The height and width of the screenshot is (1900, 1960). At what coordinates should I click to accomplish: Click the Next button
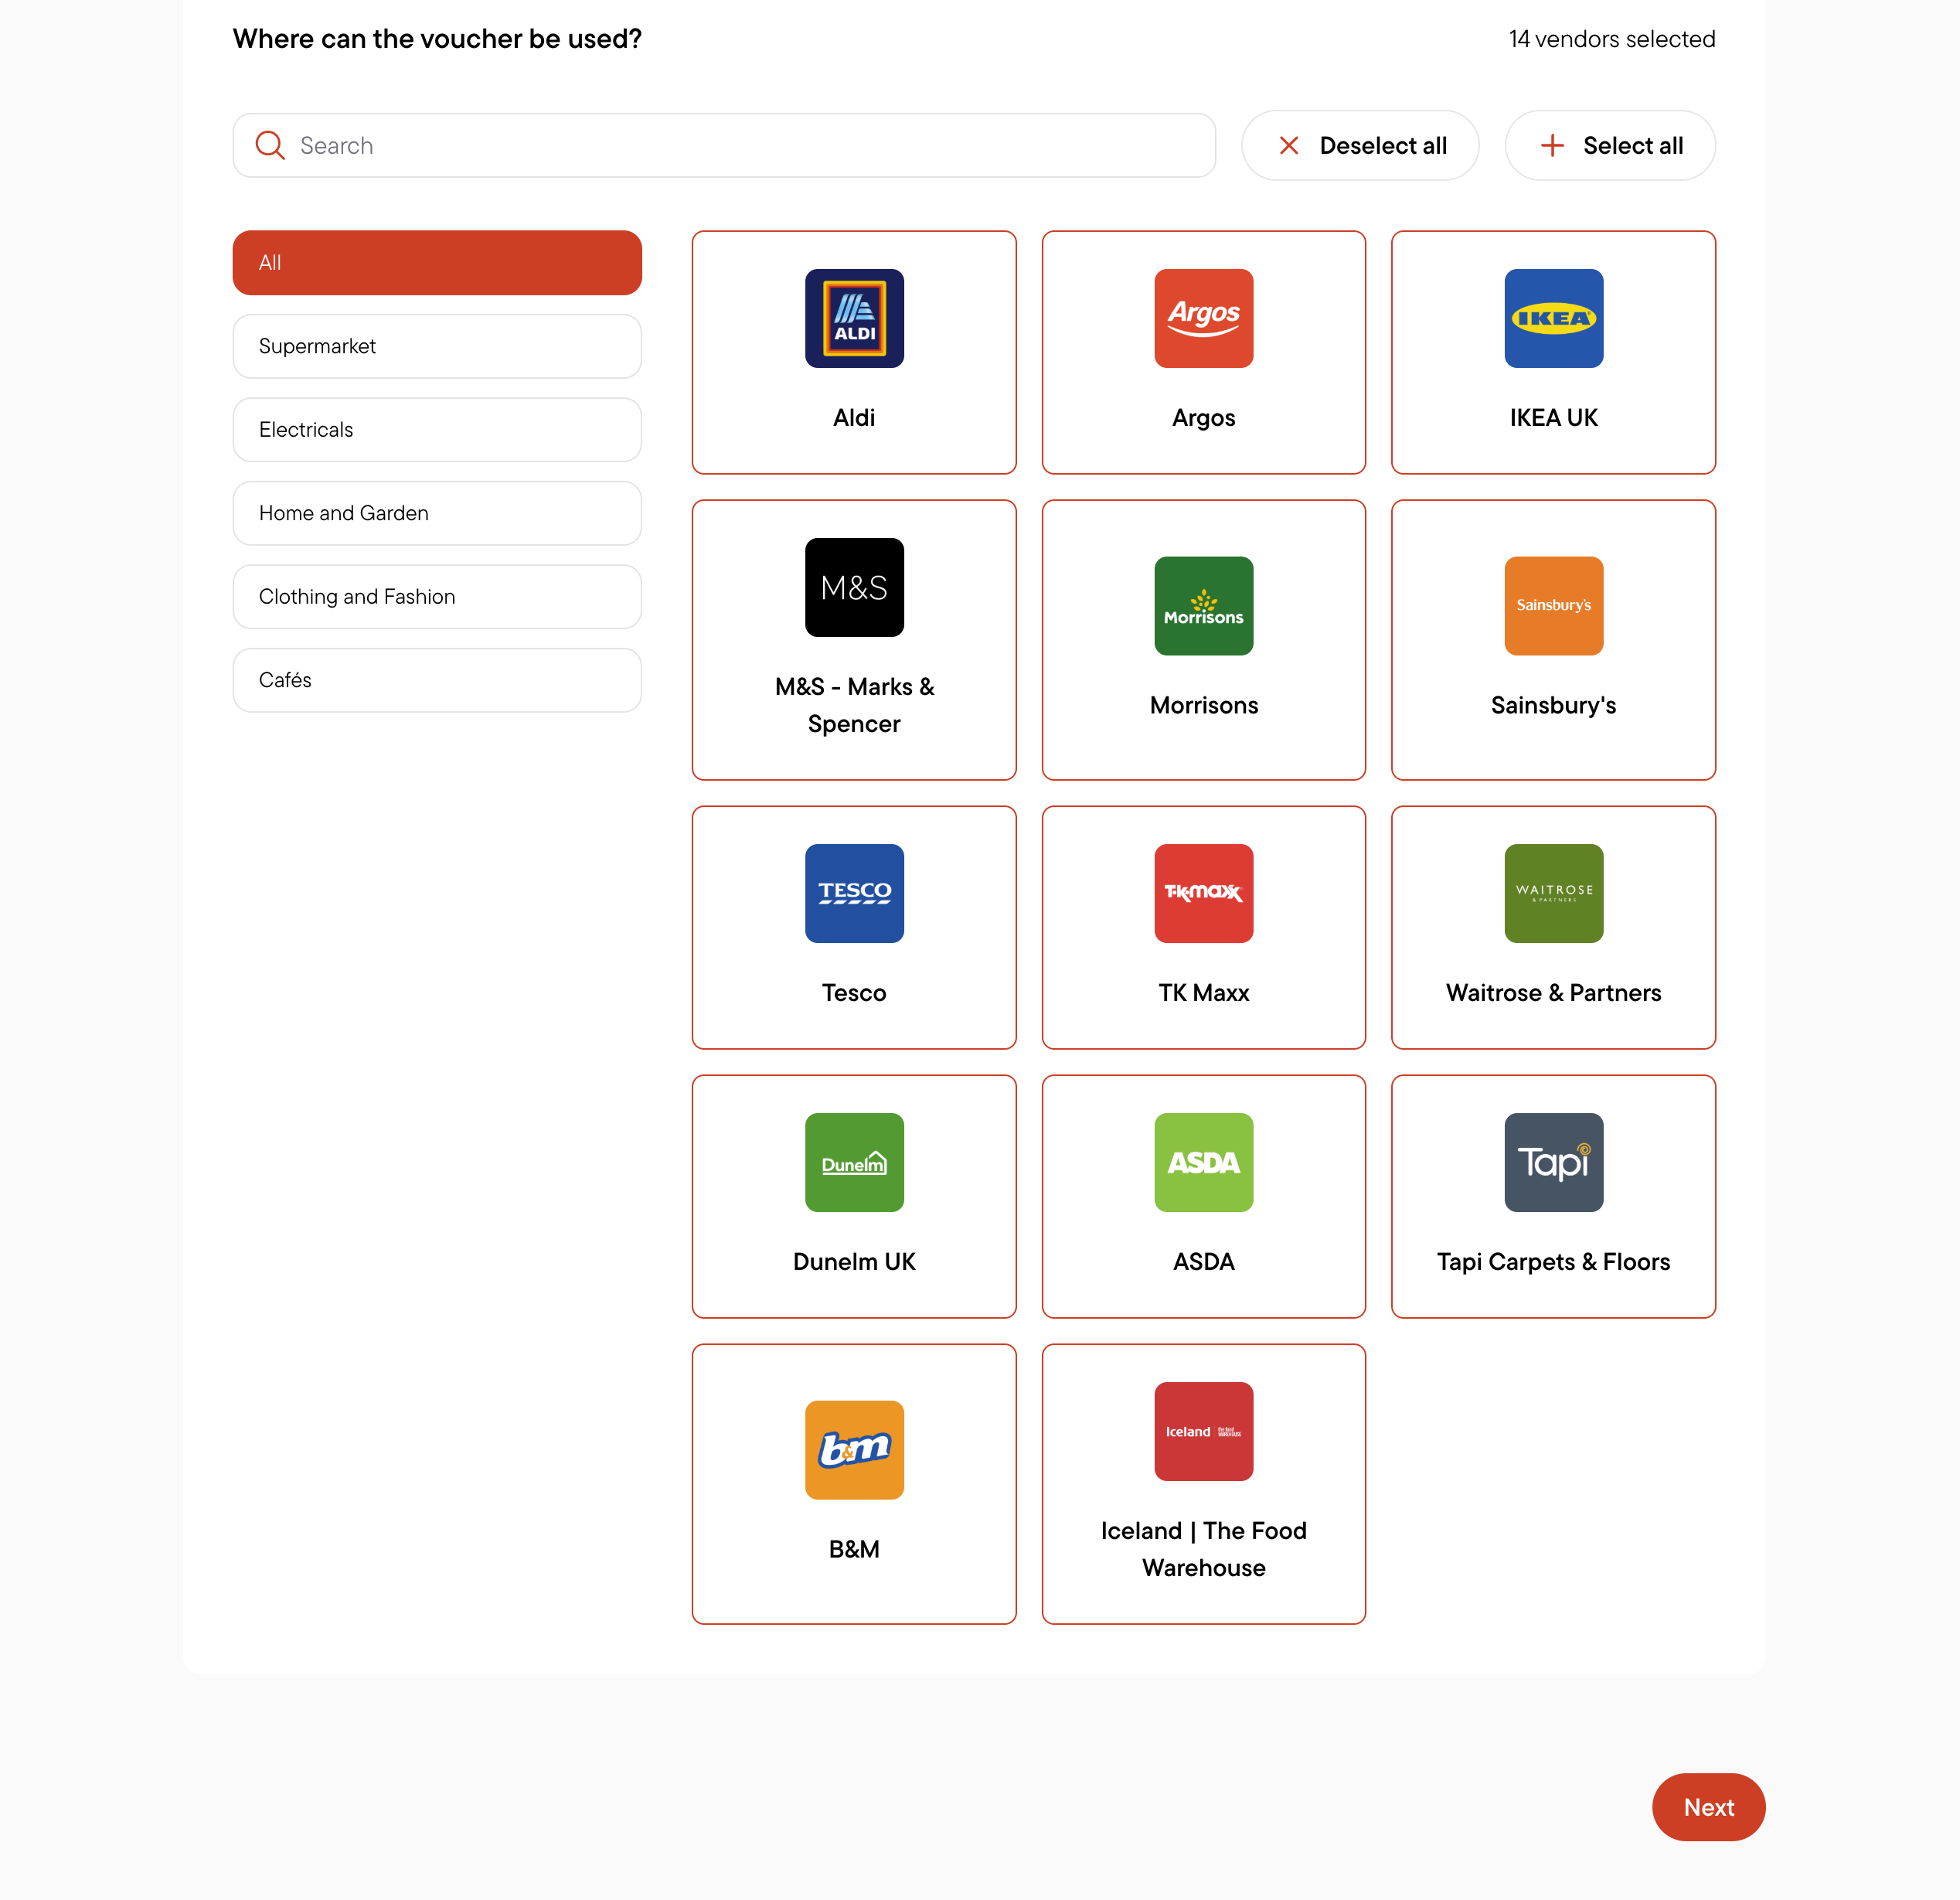point(1708,1807)
